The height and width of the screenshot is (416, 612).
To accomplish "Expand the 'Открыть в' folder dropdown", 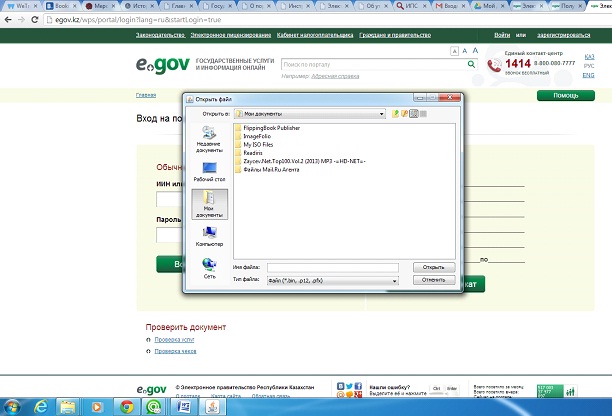I will point(382,114).
